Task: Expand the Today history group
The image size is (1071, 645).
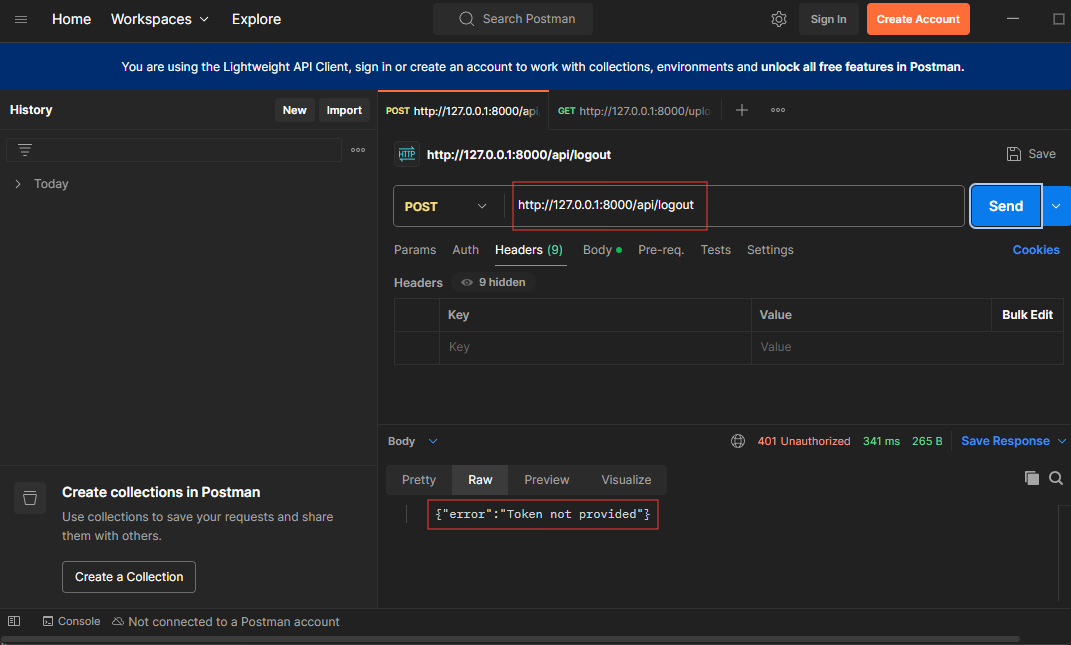Action: click(18, 184)
